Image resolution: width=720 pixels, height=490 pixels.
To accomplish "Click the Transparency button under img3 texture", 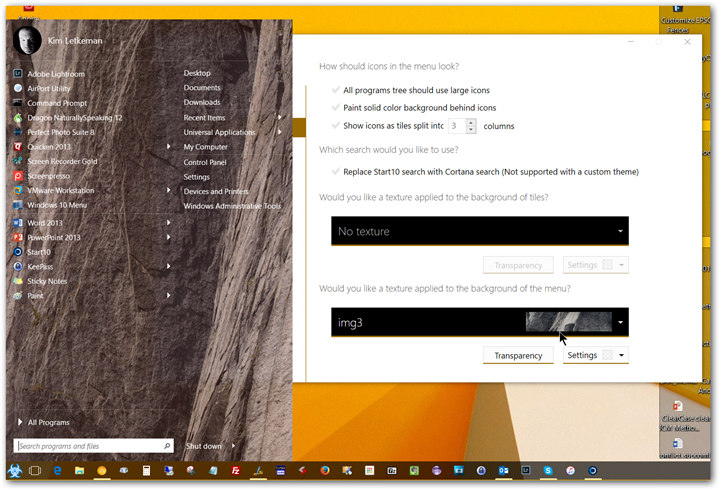I will point(518,355).
